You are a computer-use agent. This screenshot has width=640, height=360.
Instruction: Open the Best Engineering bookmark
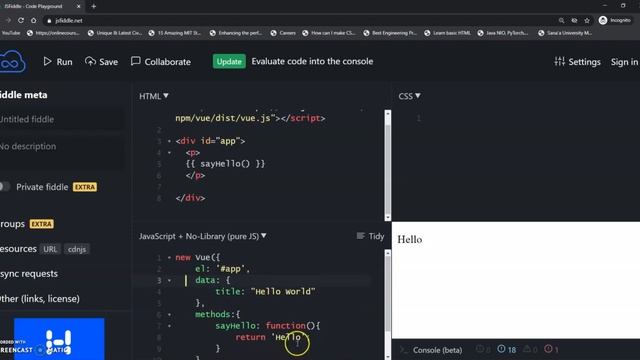pos(390,33)
